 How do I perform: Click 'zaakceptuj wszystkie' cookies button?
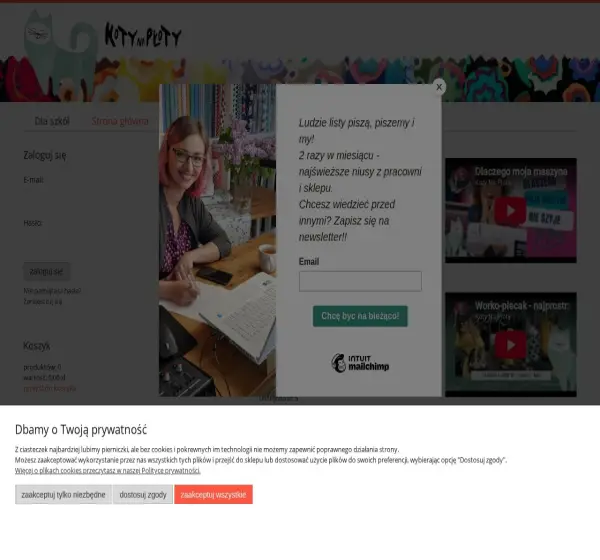coord(213,495)
